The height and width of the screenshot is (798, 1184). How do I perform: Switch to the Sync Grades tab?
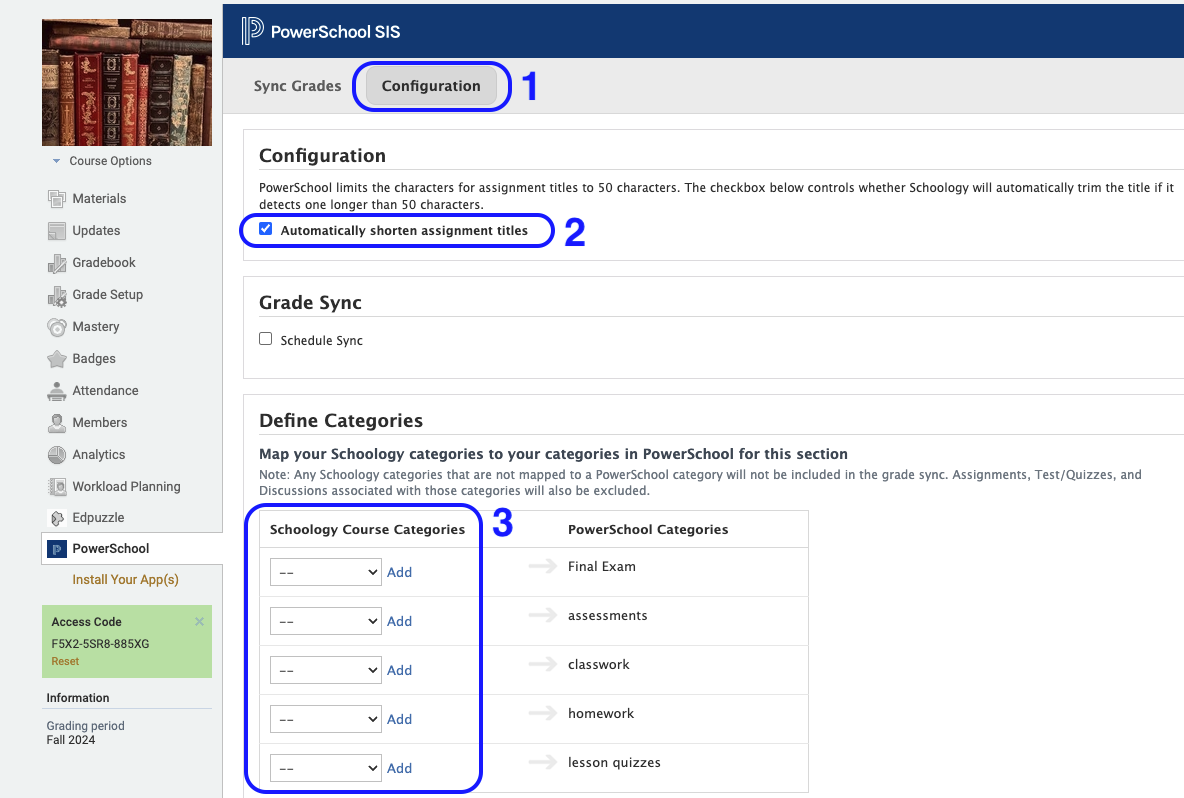[x=298, y=86]
